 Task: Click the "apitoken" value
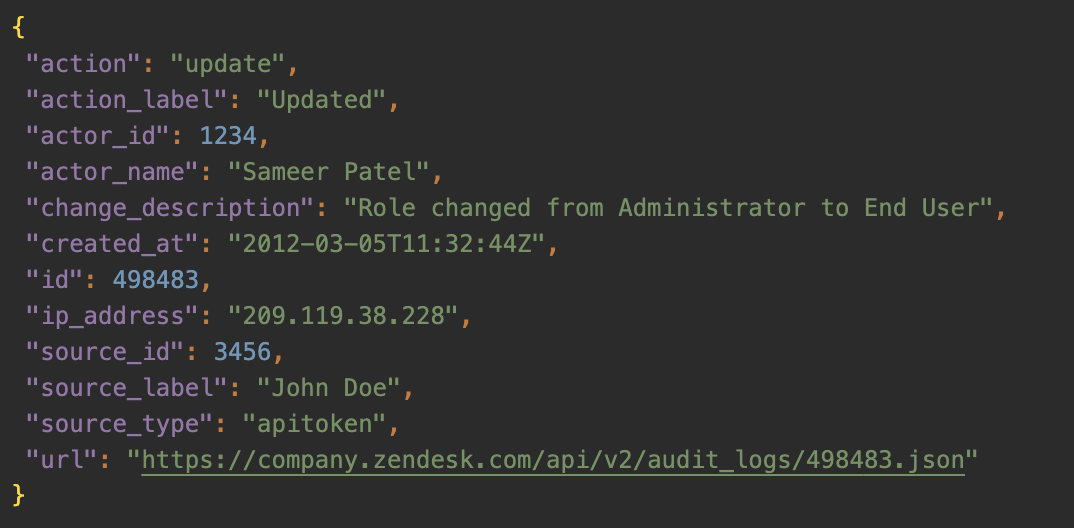(x=314, y=424)
